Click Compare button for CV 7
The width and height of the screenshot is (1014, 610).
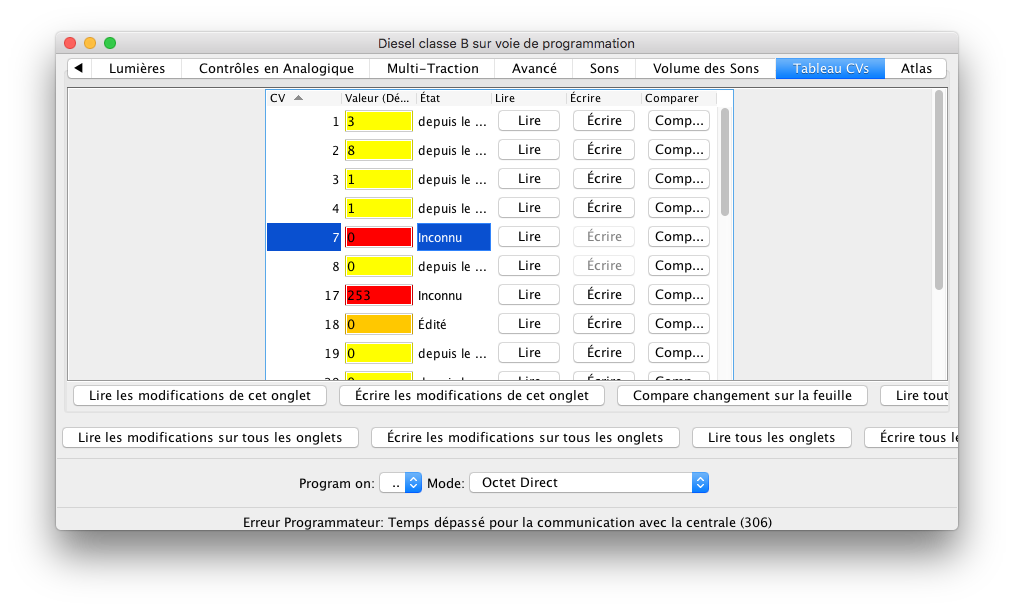coord(679,237)
